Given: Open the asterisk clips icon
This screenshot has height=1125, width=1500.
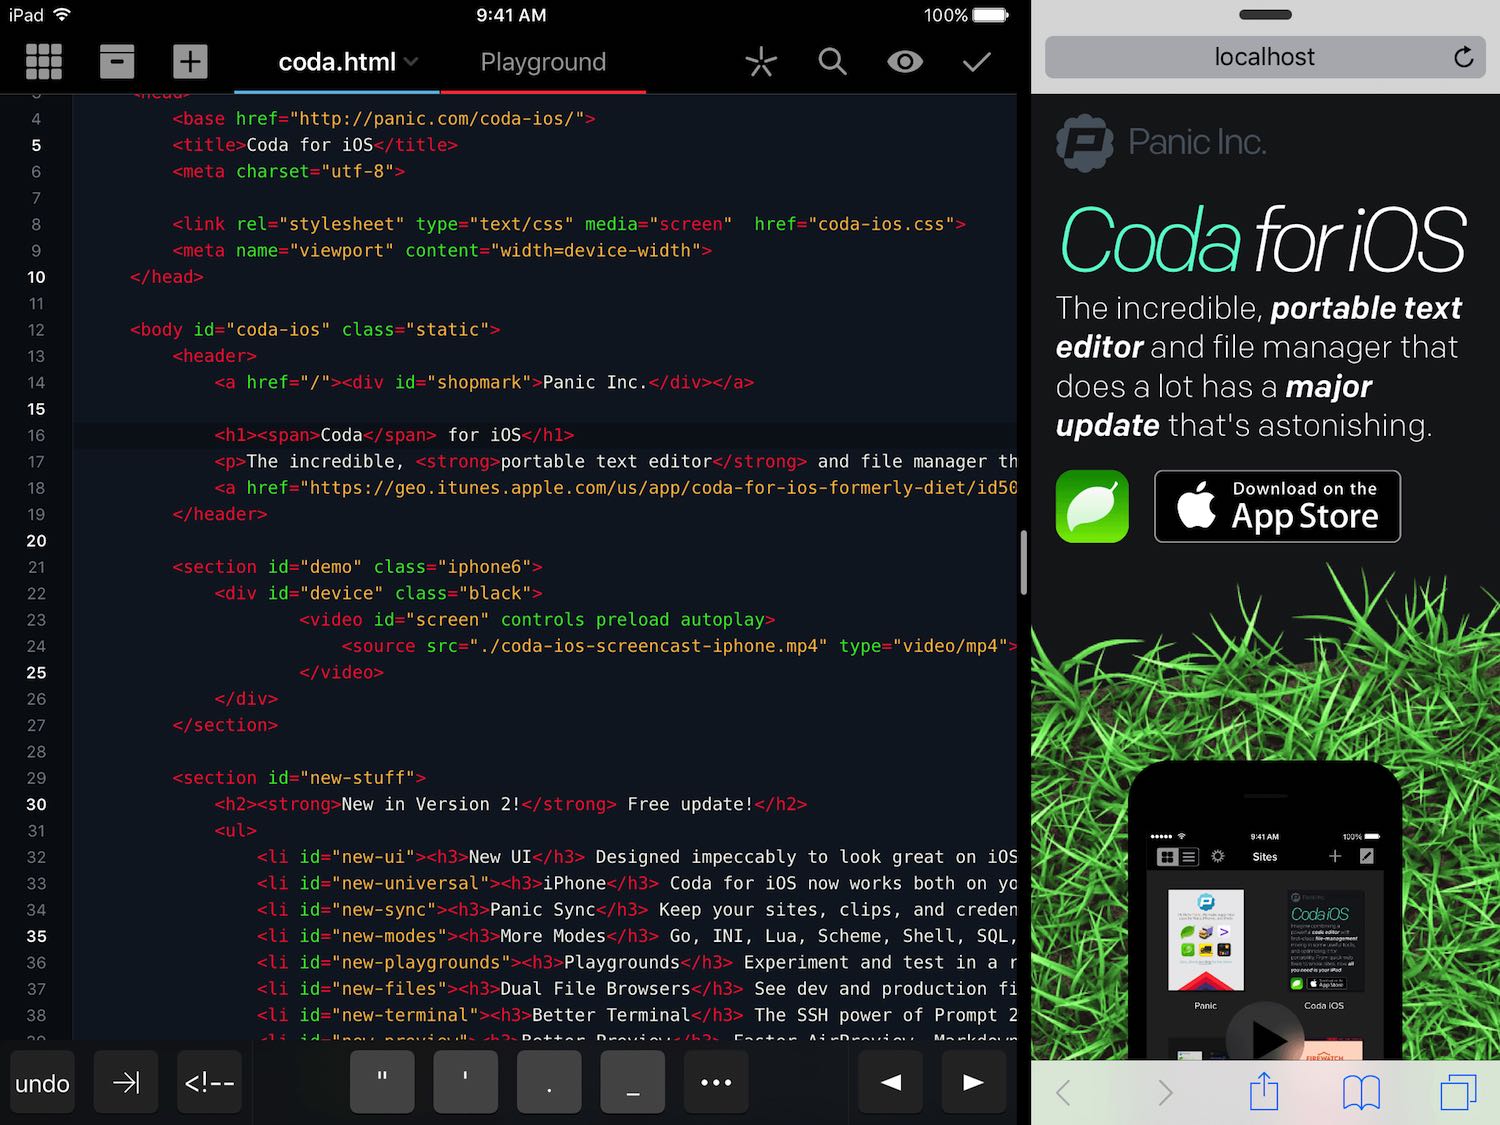Looking at the screenshot, I should pos(760,62).
